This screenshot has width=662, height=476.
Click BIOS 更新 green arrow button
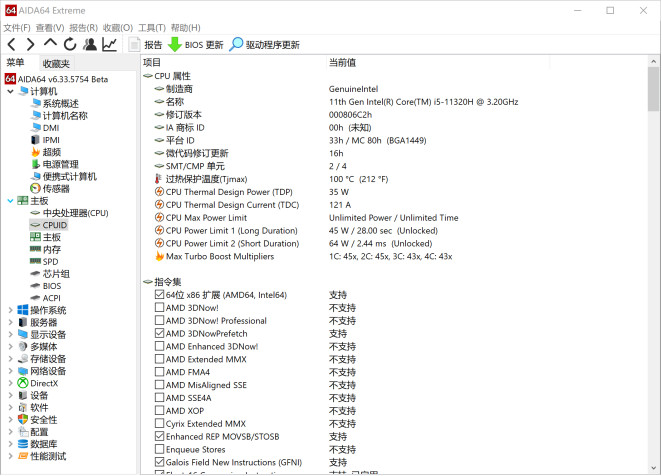point(196,45)
